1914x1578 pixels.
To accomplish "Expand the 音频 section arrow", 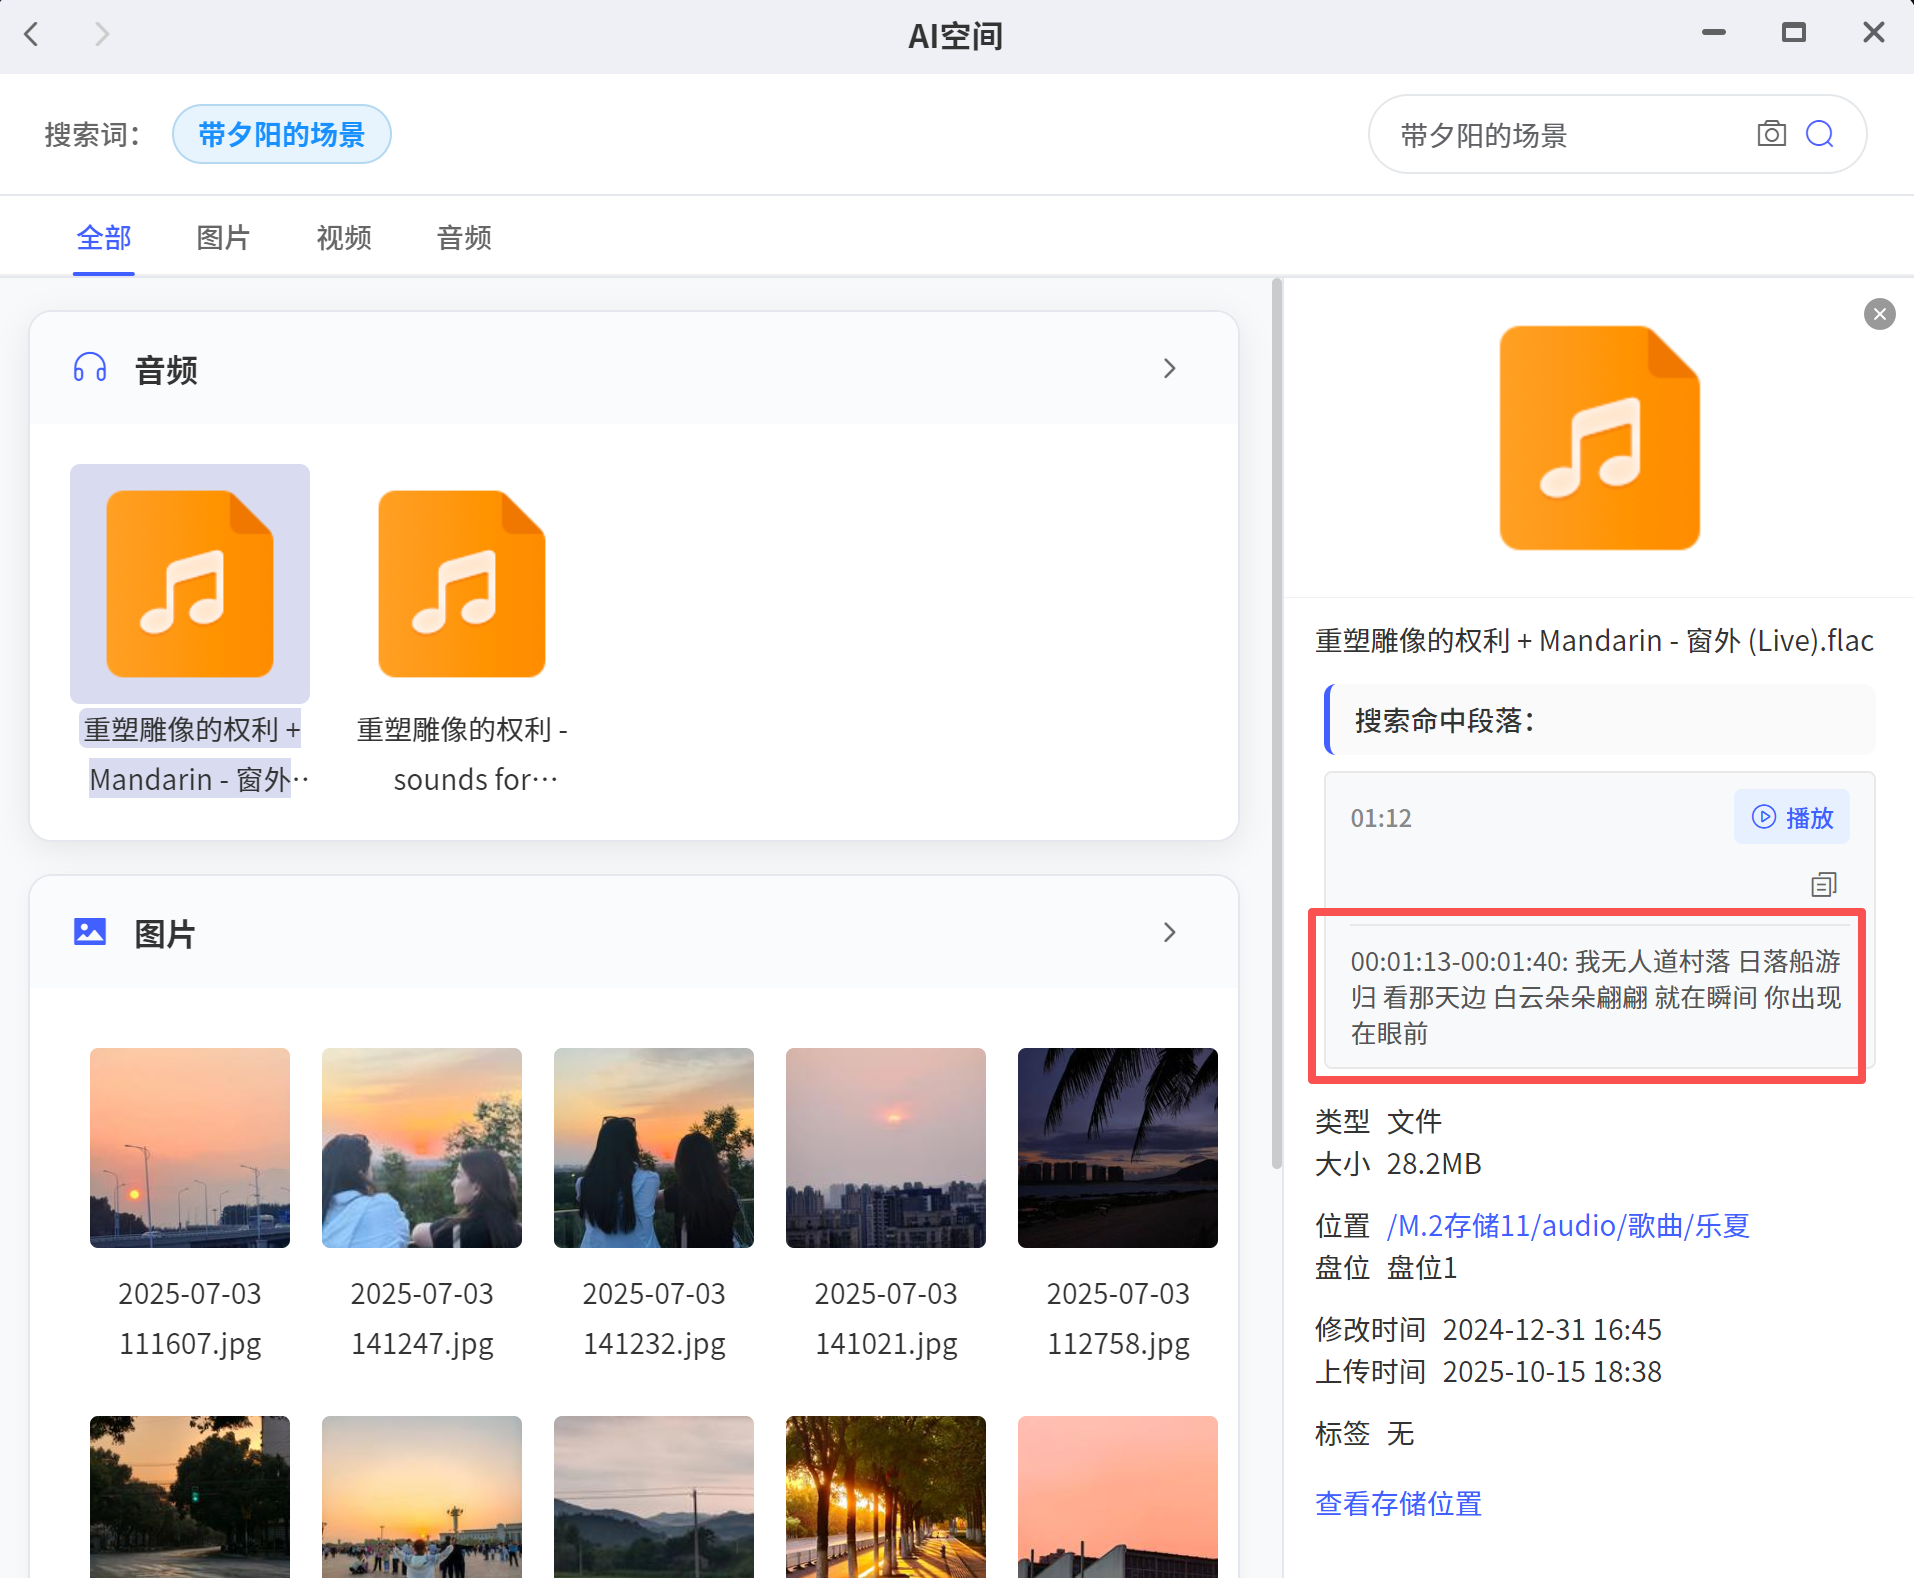I will click(x=1169, y=369).
